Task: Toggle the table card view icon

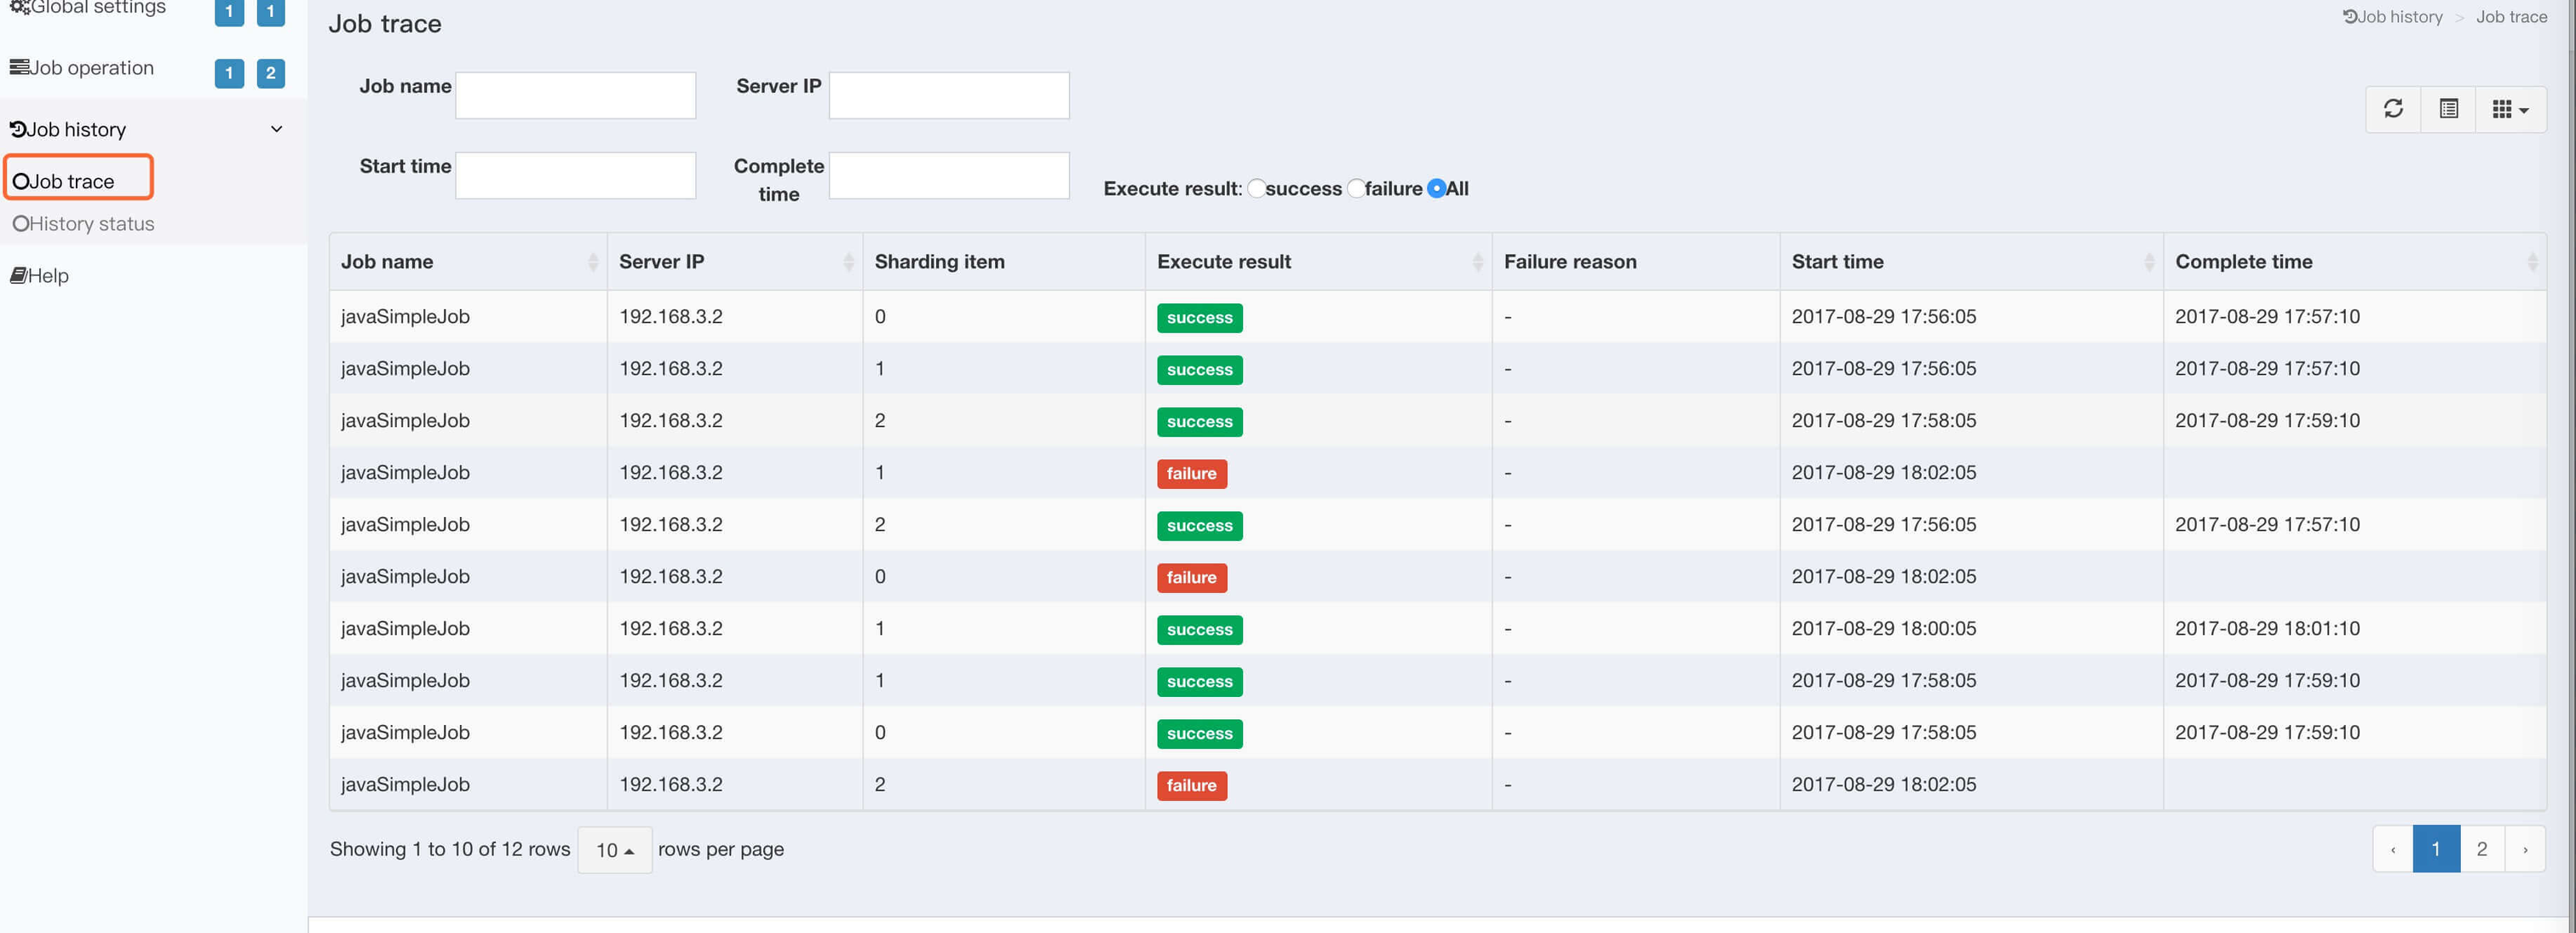Action: [x=2448, y=109]
